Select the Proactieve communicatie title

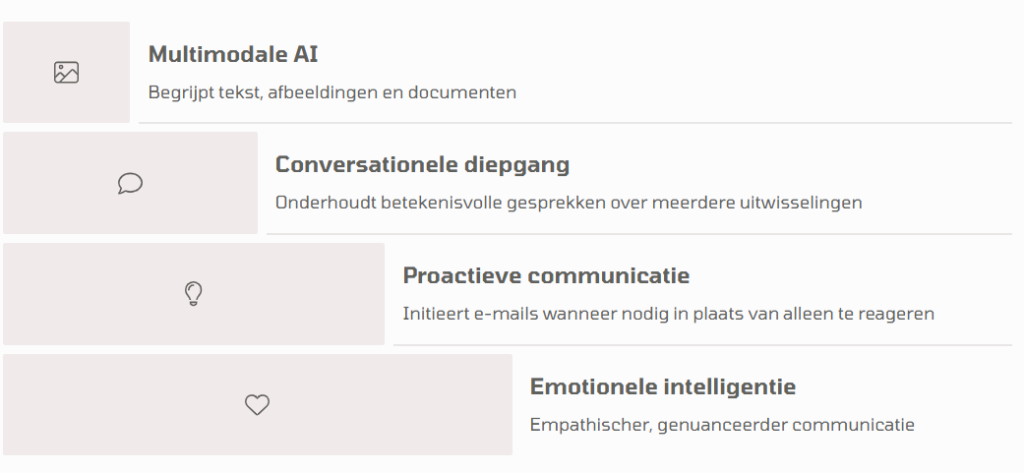coord(546,275)
